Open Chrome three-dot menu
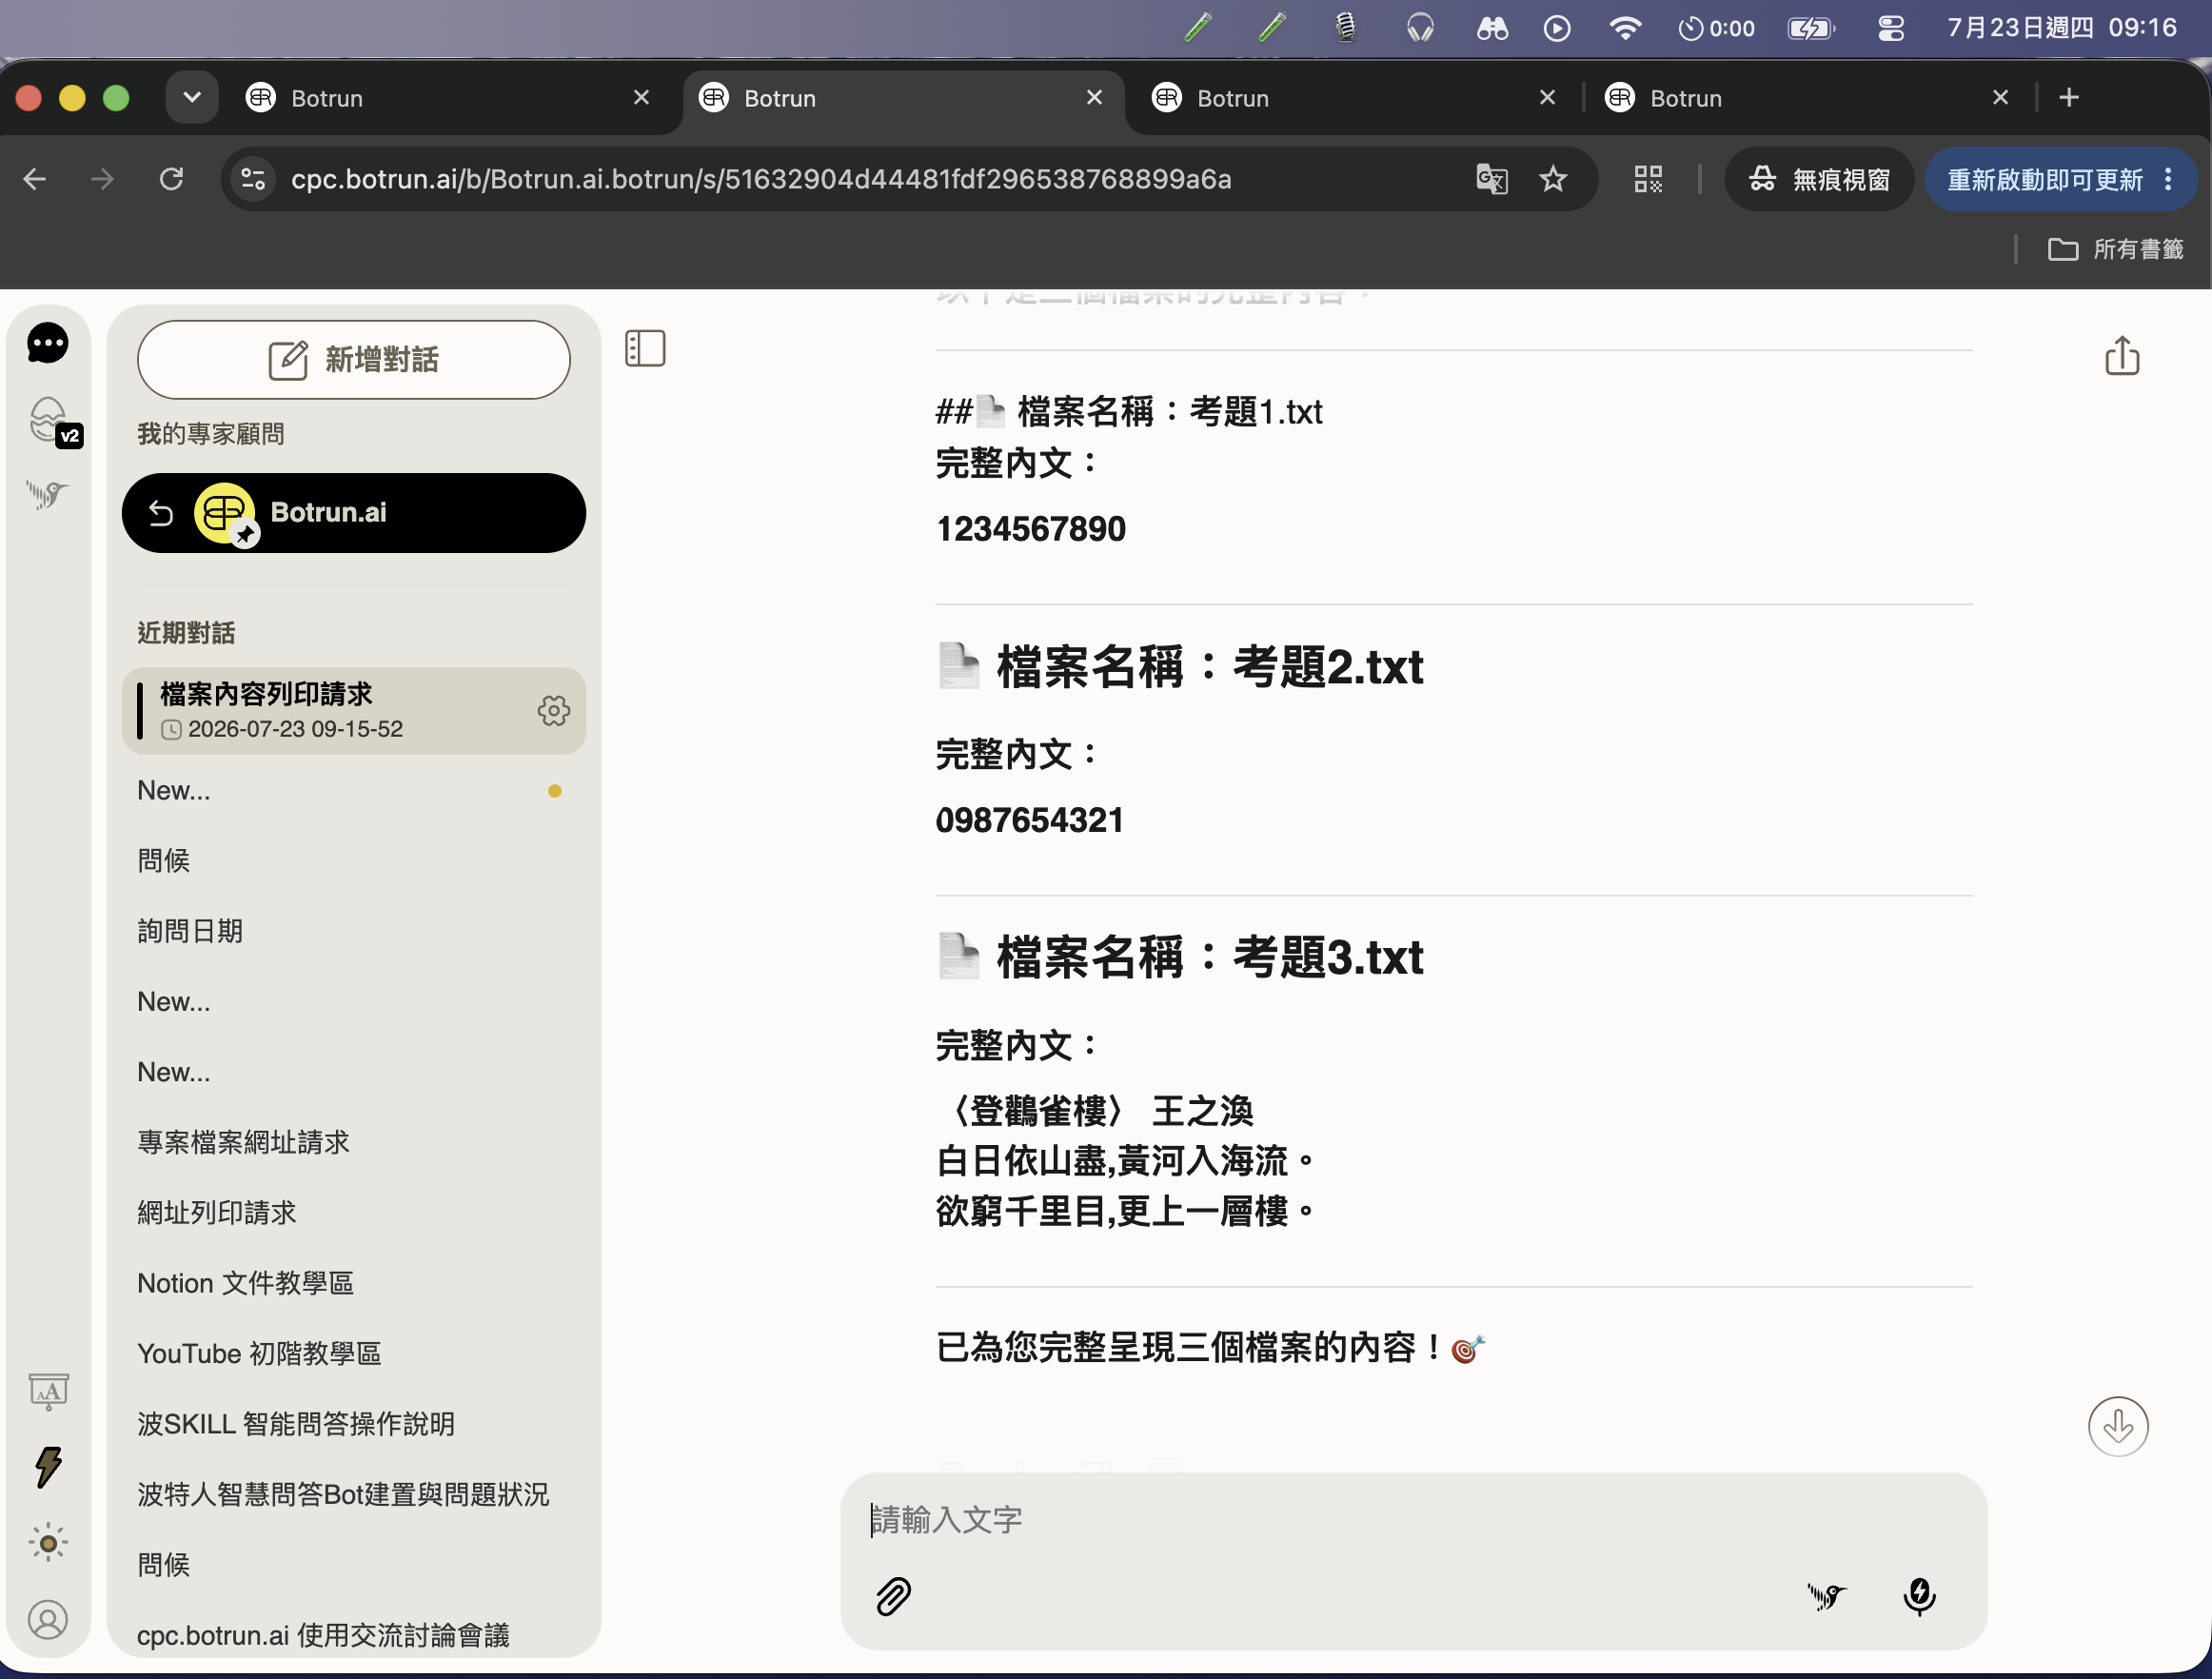2212x1679 pixels. pyautogui.click(x=2168, y=179)
